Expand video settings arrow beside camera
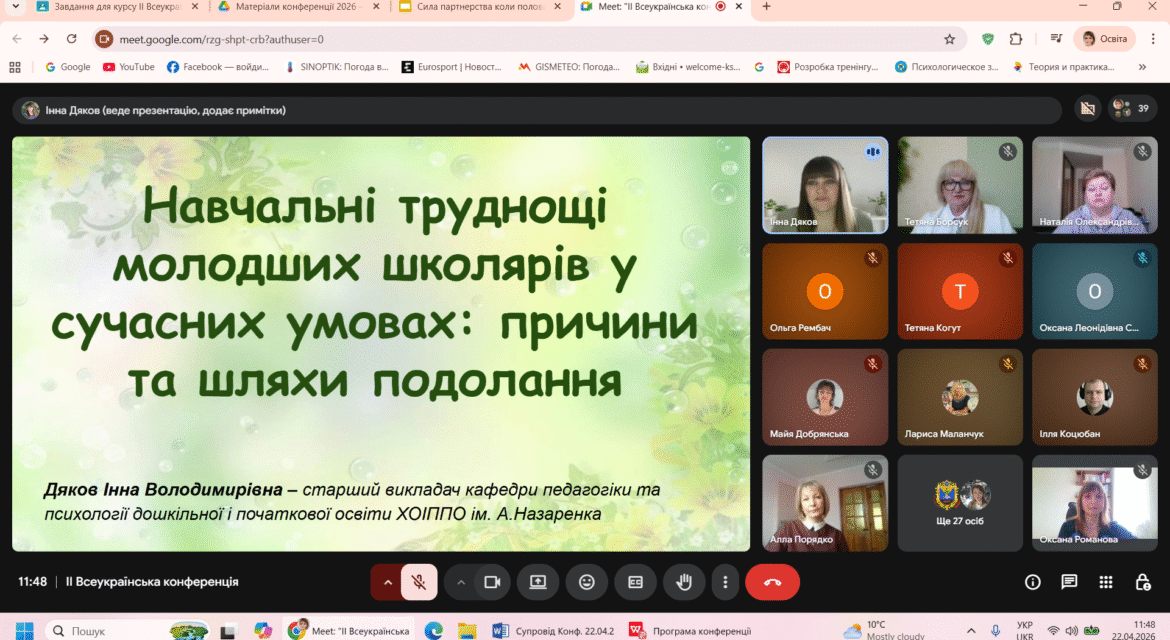The image size is (1170, 640). [x=460, y=583]
